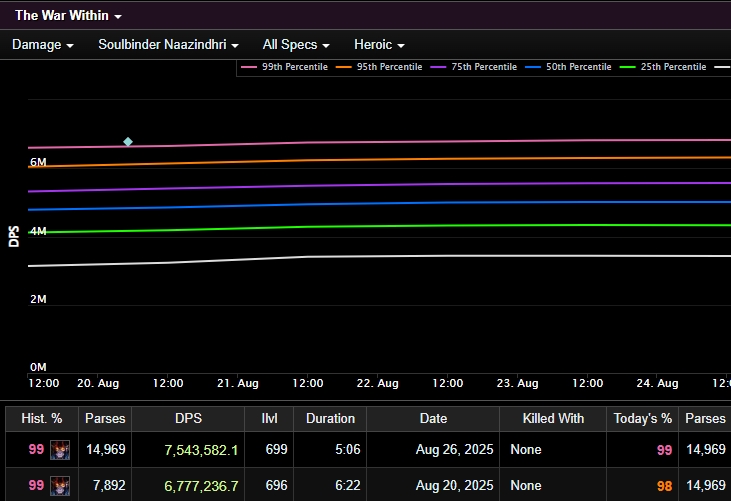Viewport: 731px width, 501px height.
Task: Sort by DPS column header
Action: click(188, 419)
